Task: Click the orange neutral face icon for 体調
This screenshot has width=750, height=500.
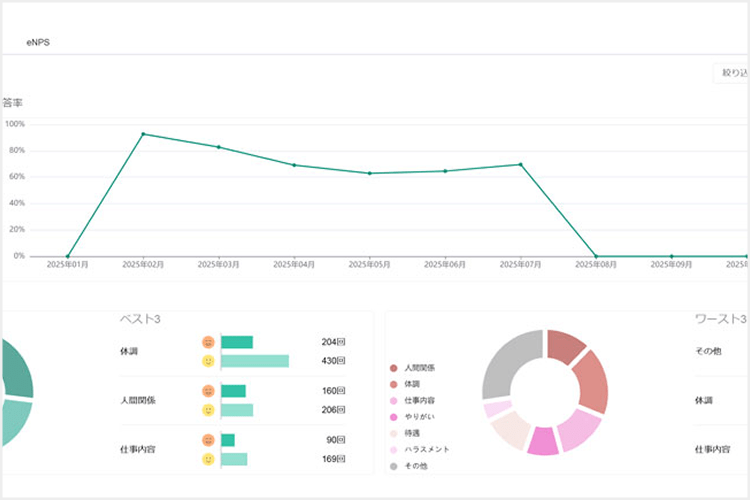Action: click(x=208, y=342)
